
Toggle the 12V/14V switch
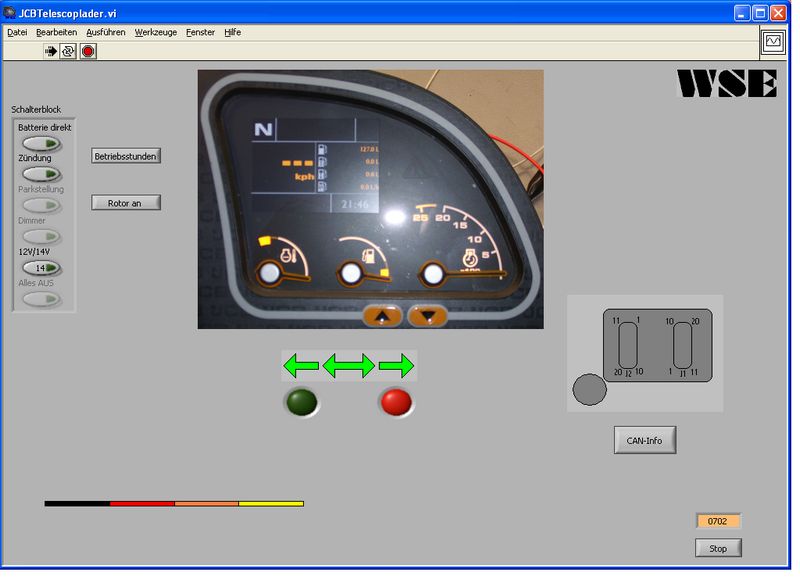click(x=42, y=268)
